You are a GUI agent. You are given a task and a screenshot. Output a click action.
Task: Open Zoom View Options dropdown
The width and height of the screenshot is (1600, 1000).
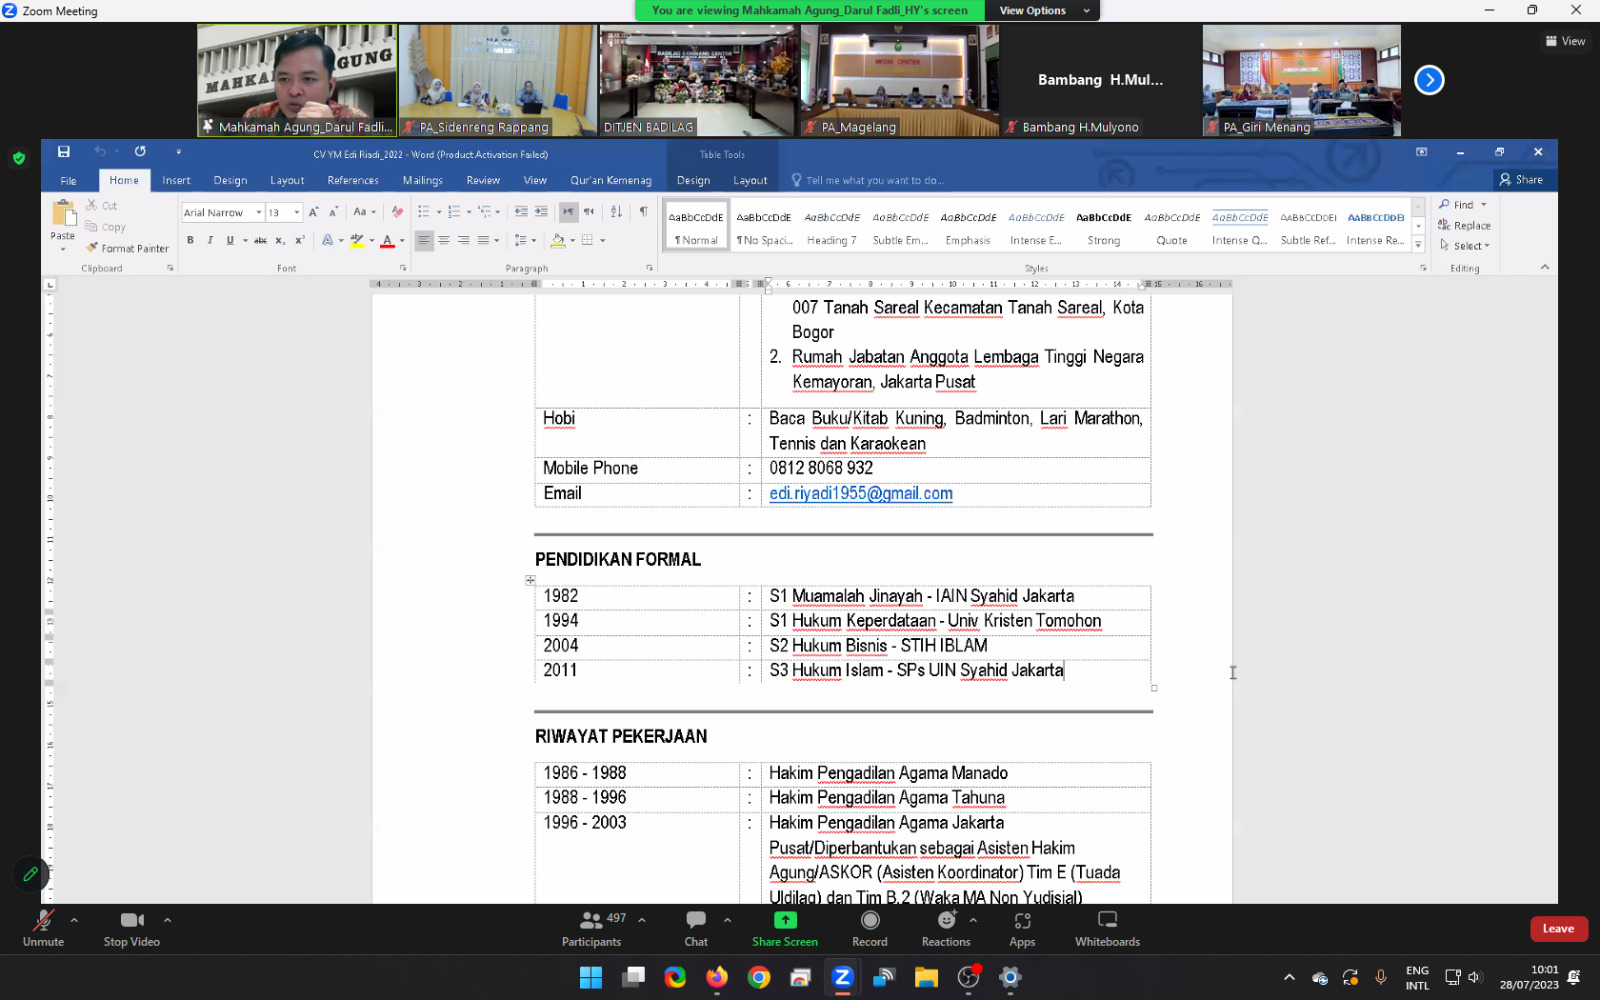click(1043, 10)
